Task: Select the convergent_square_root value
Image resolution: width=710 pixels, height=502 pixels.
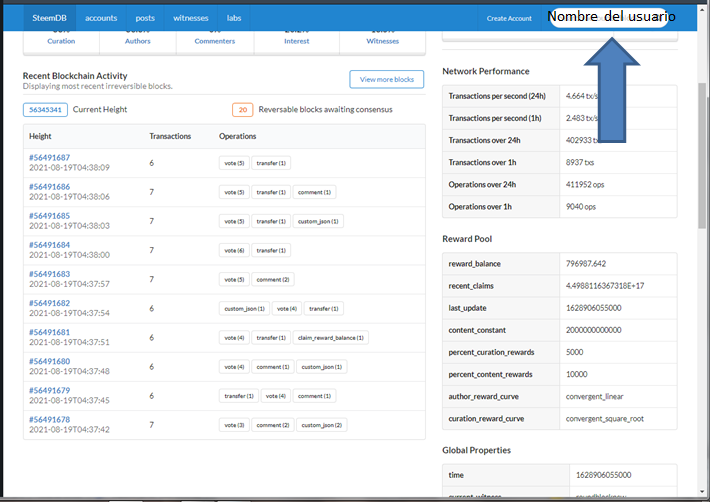Action: [604, 419]
